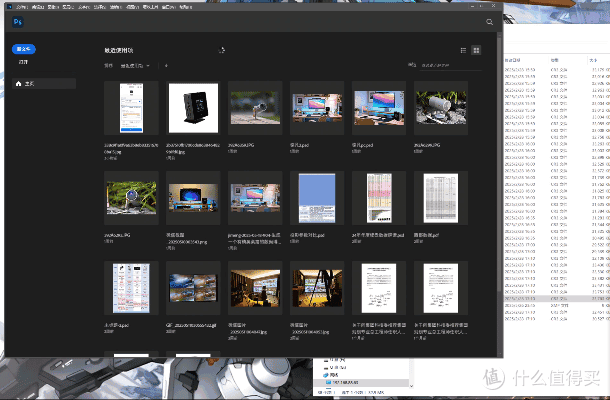The height and width of the screenshot is (400, 610).
Task: Open the 滤镜 (Filter) menu
Action: pyautogui.click(x=115, y=7)
